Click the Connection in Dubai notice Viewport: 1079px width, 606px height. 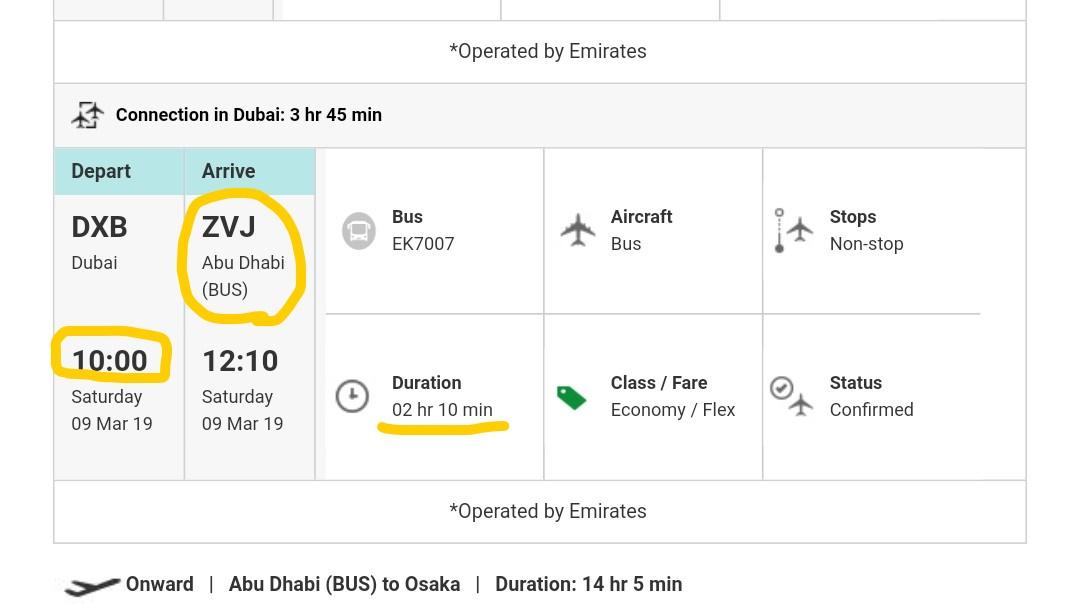pos(249,115)
